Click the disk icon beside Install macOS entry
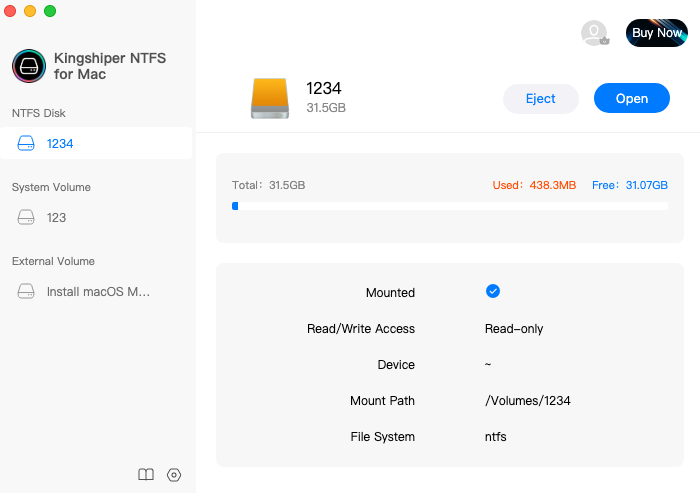Image resolution: width=700 pixels, height=493 pixels. click(26, 292)
